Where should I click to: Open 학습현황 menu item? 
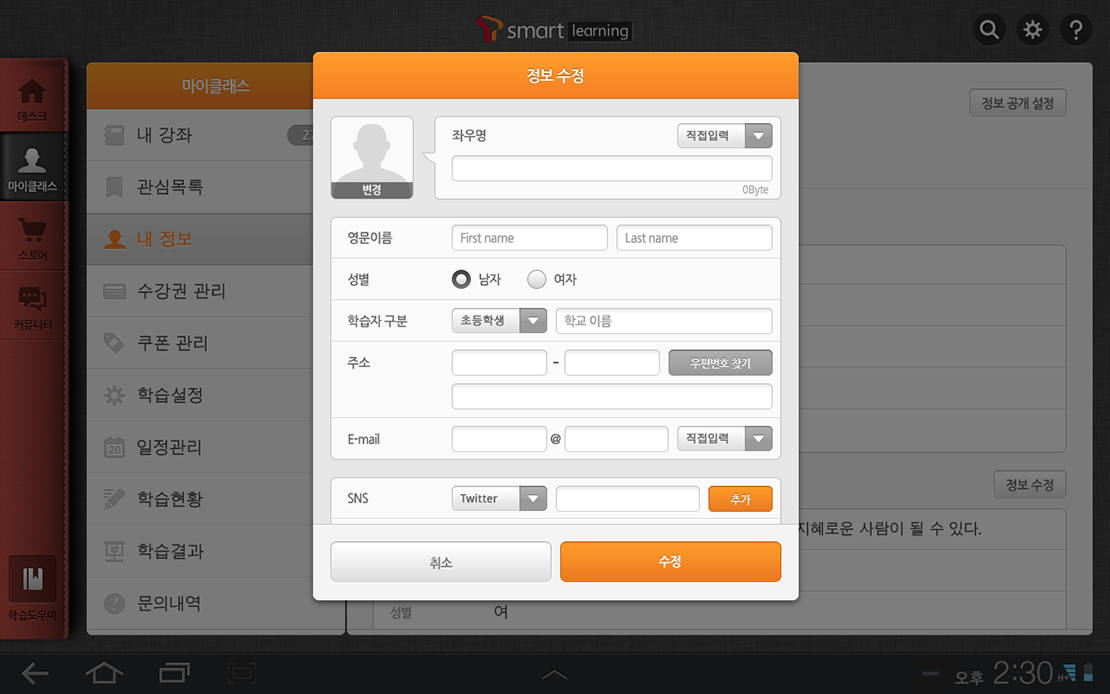201,499
